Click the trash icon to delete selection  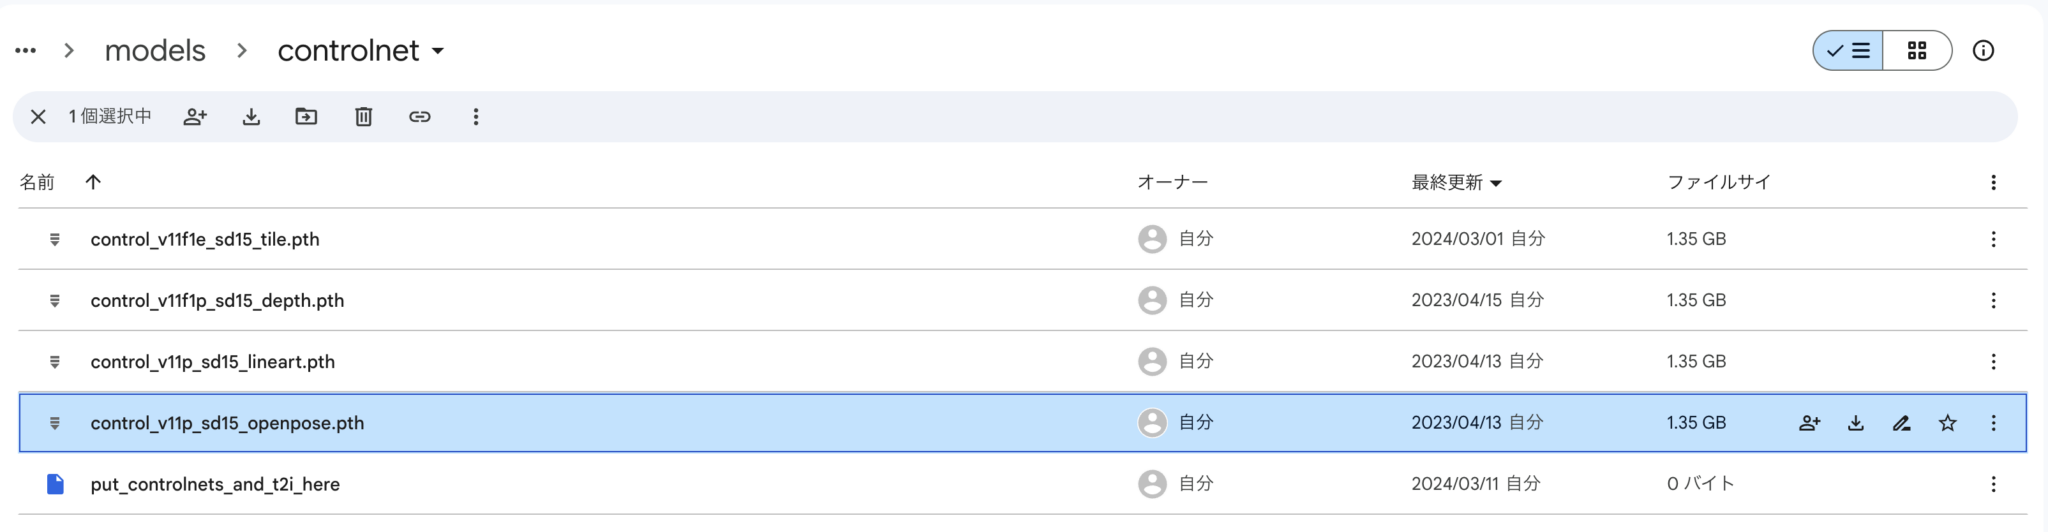point(363,117)
